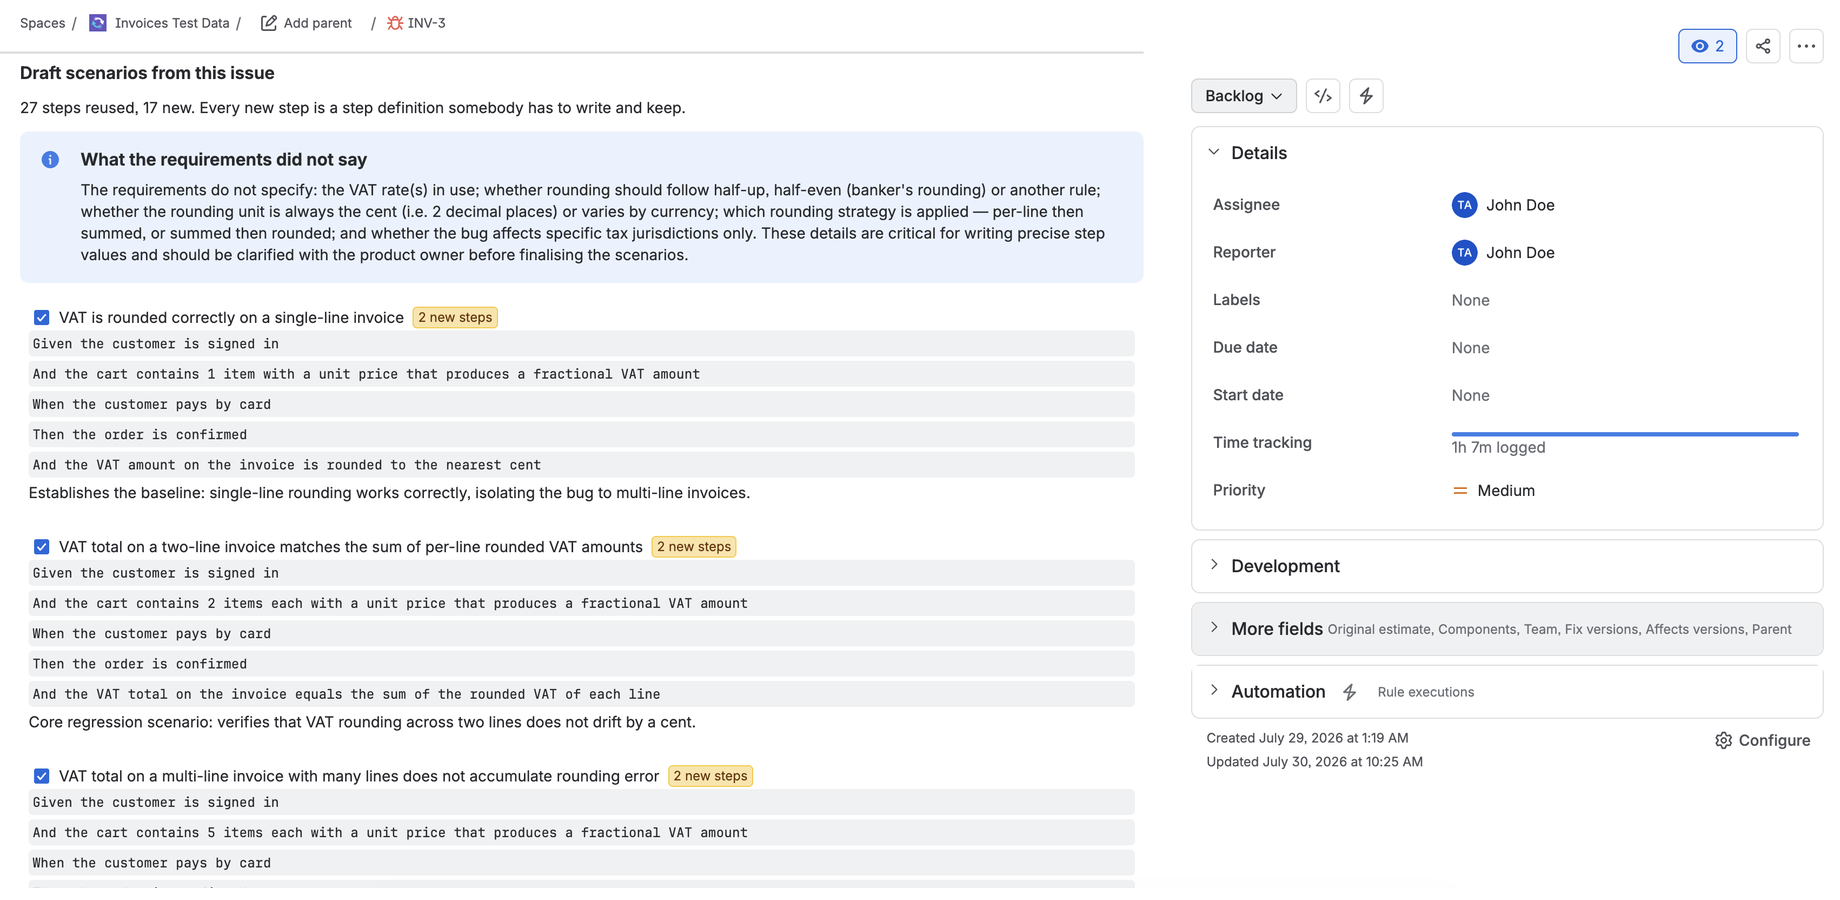Click step 'cart contains 2 items' line
Image resolution: width=1840 pixels, height=900 pixels.
(x=581, y=603)
